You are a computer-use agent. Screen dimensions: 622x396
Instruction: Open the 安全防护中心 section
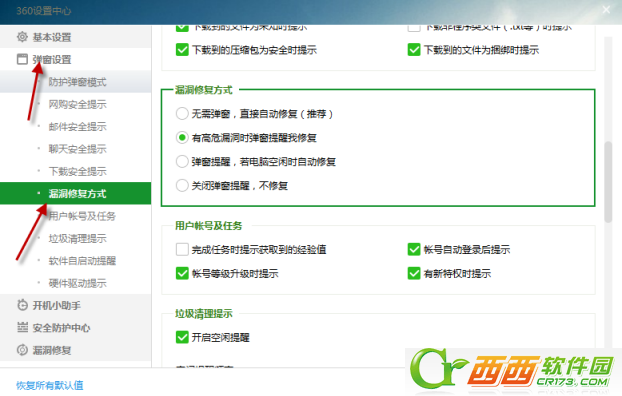click(x=75, y=328)
